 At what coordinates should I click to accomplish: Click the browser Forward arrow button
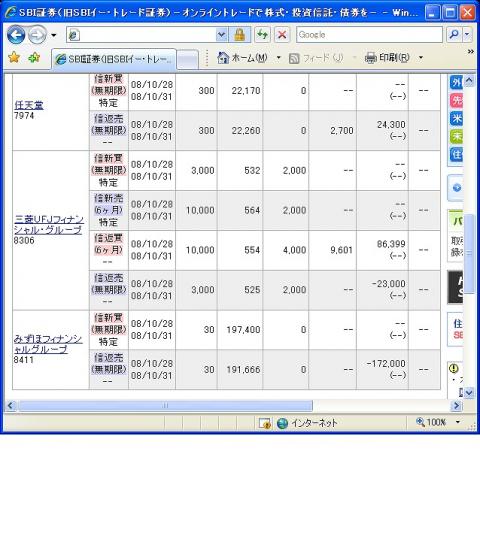tap(37, 35)
